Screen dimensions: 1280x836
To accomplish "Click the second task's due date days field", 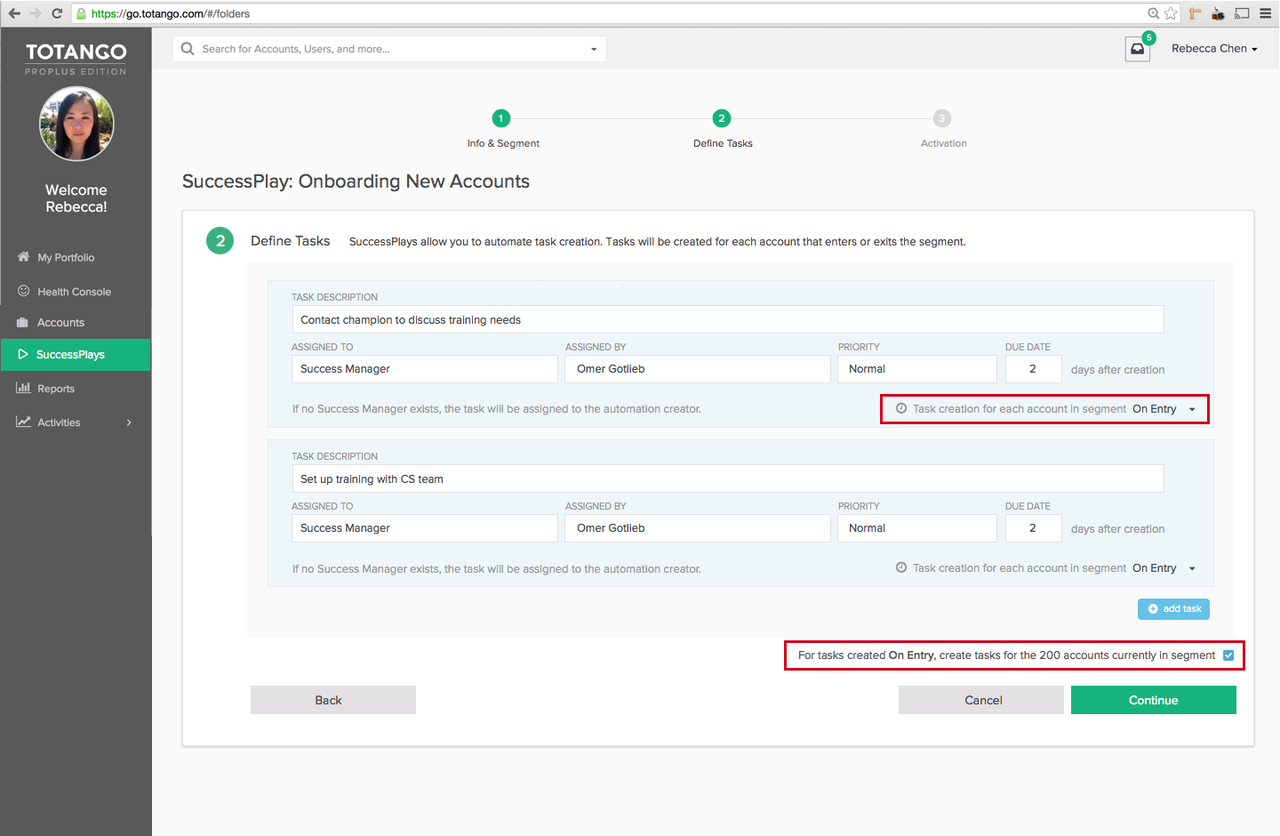I will click(x=1033, y=528).
